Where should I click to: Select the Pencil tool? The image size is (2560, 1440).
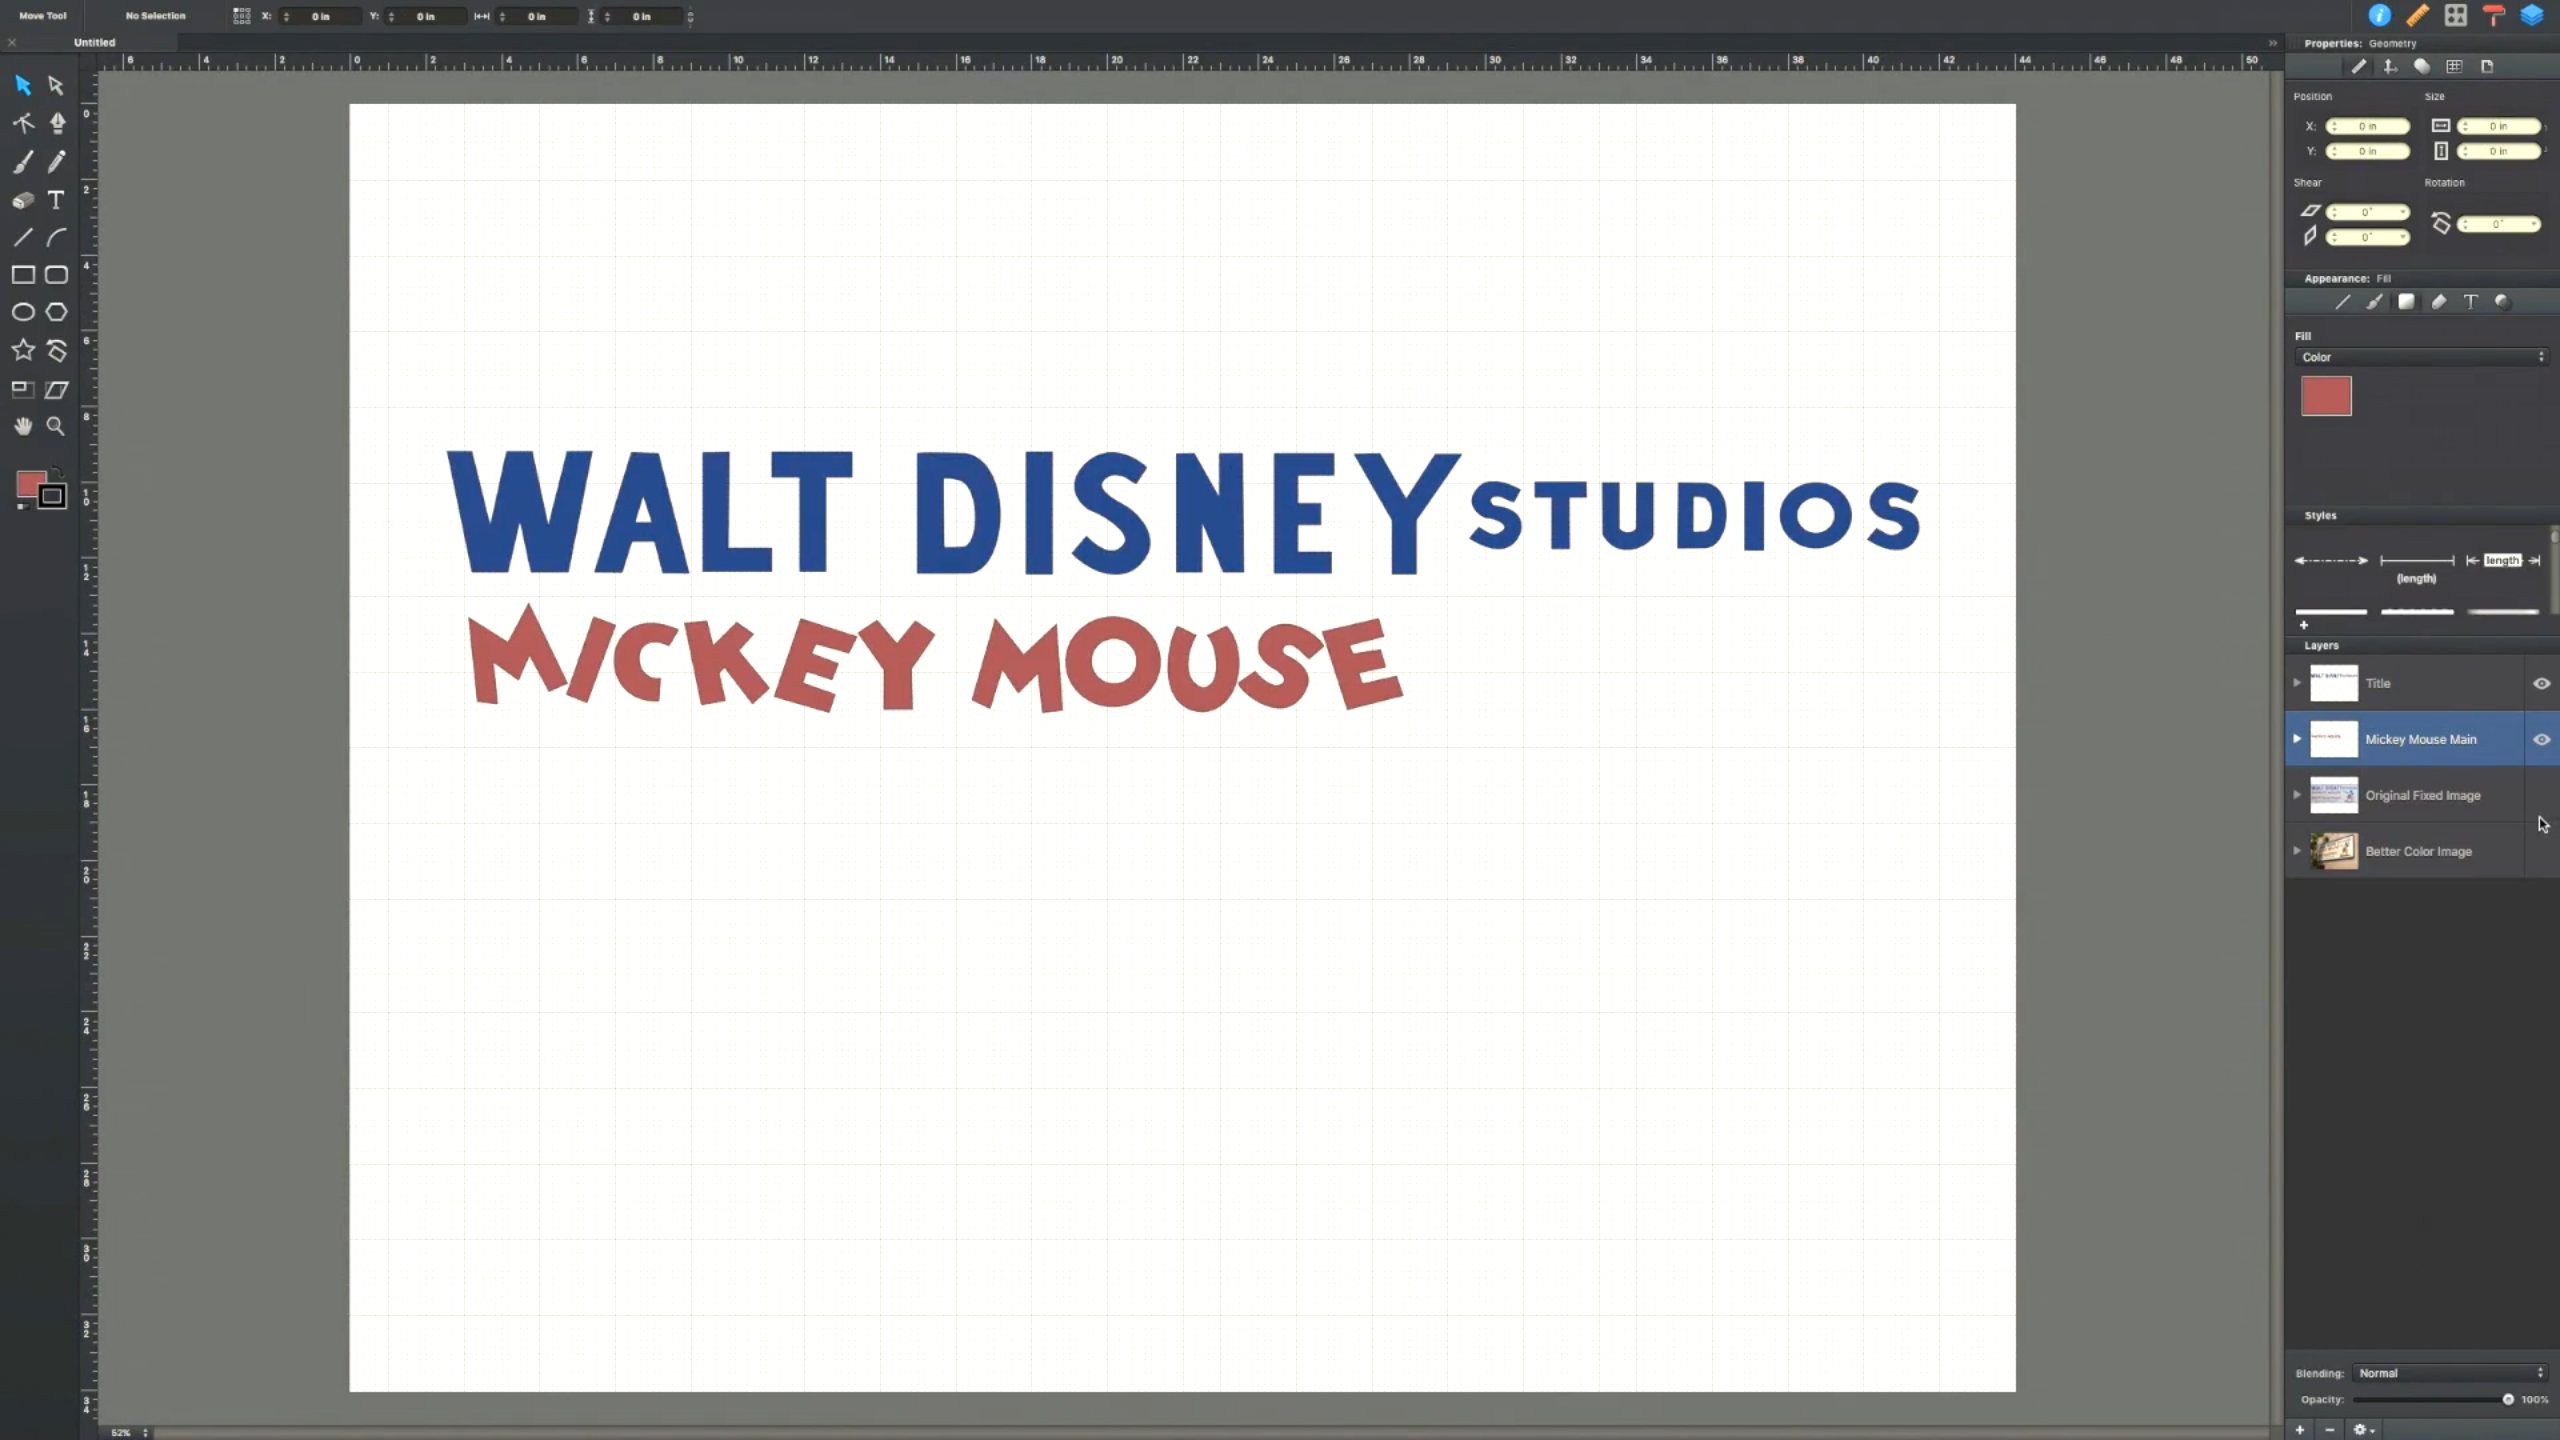[57, 161]
